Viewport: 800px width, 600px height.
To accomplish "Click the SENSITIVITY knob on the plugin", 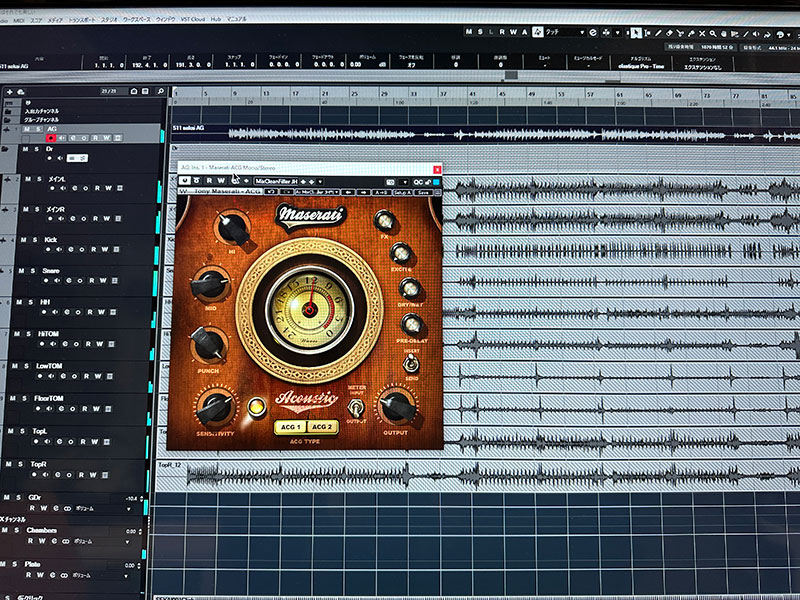I will point(216,407).
